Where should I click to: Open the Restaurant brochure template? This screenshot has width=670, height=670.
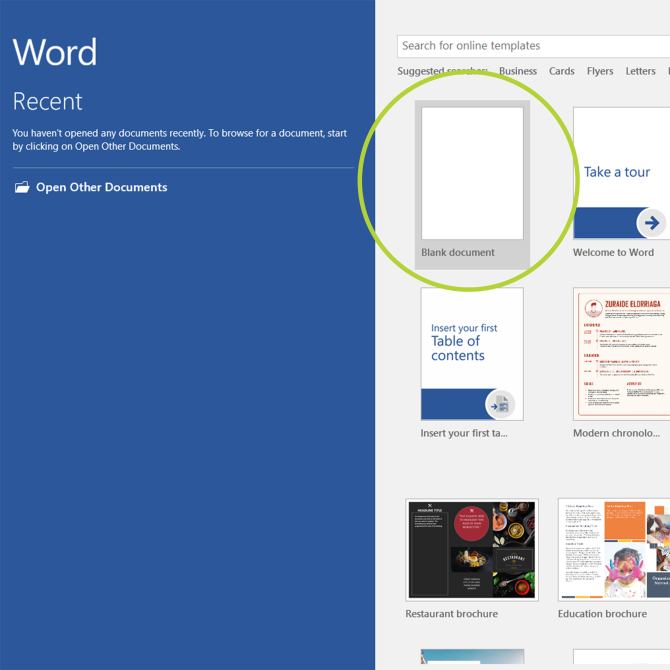click(x=472, y=550)
